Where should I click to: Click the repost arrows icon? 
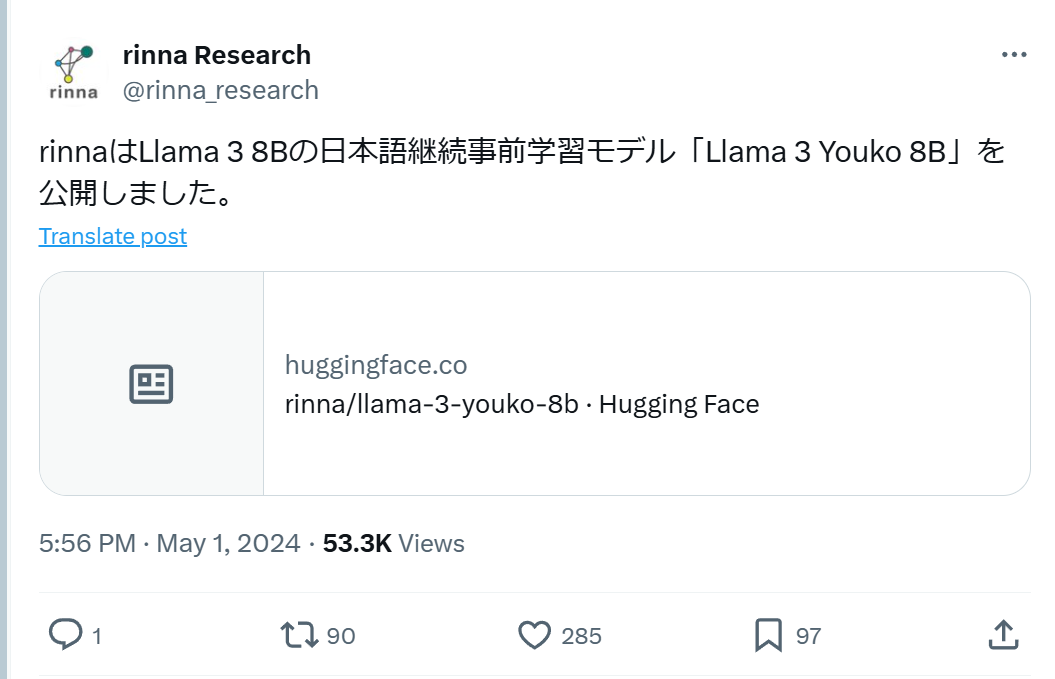click(299, 634)
